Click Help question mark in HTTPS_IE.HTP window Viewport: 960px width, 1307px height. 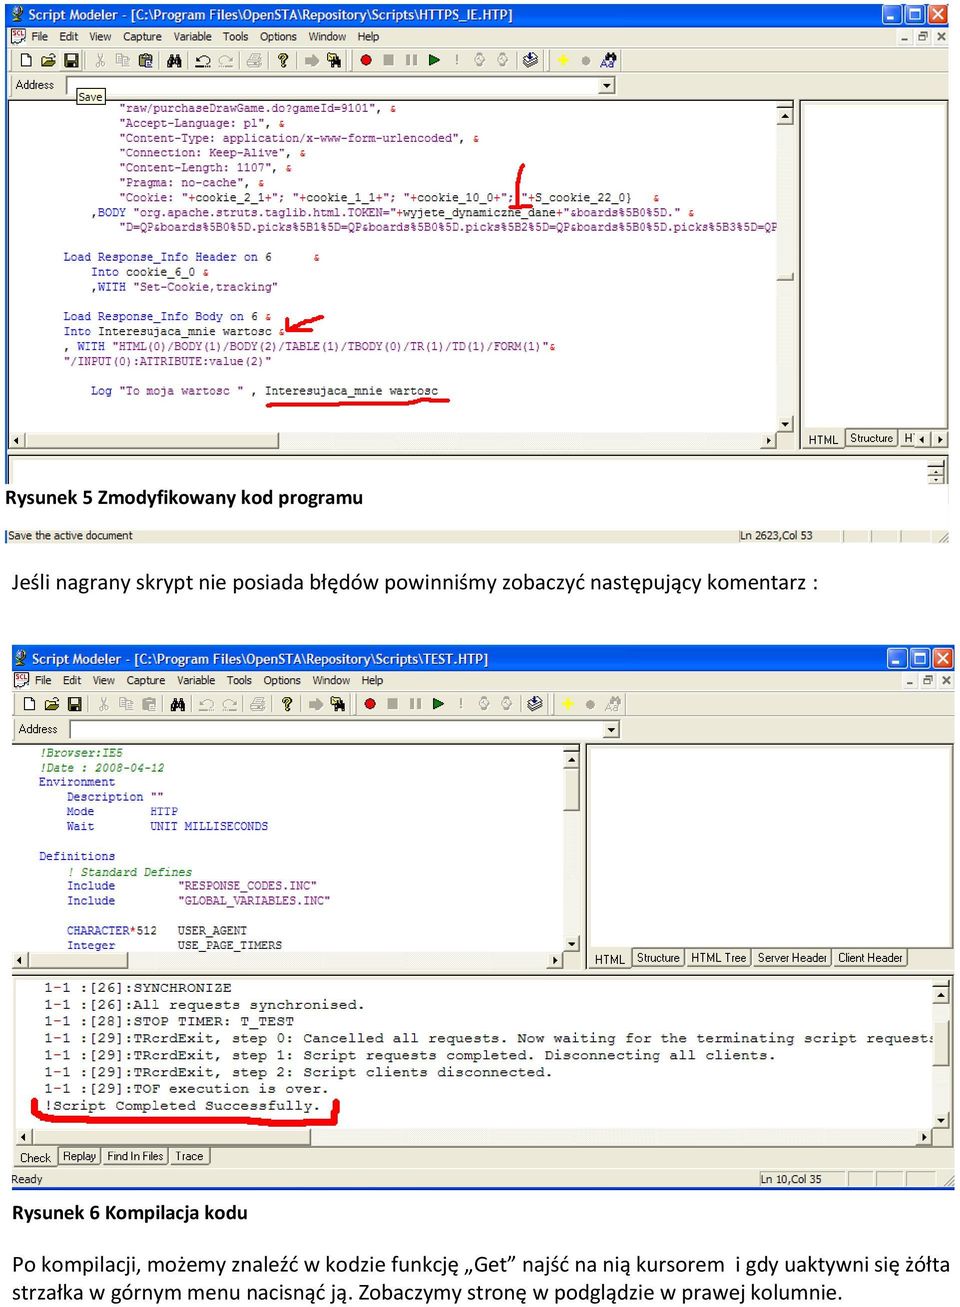(x=283, y=60)
